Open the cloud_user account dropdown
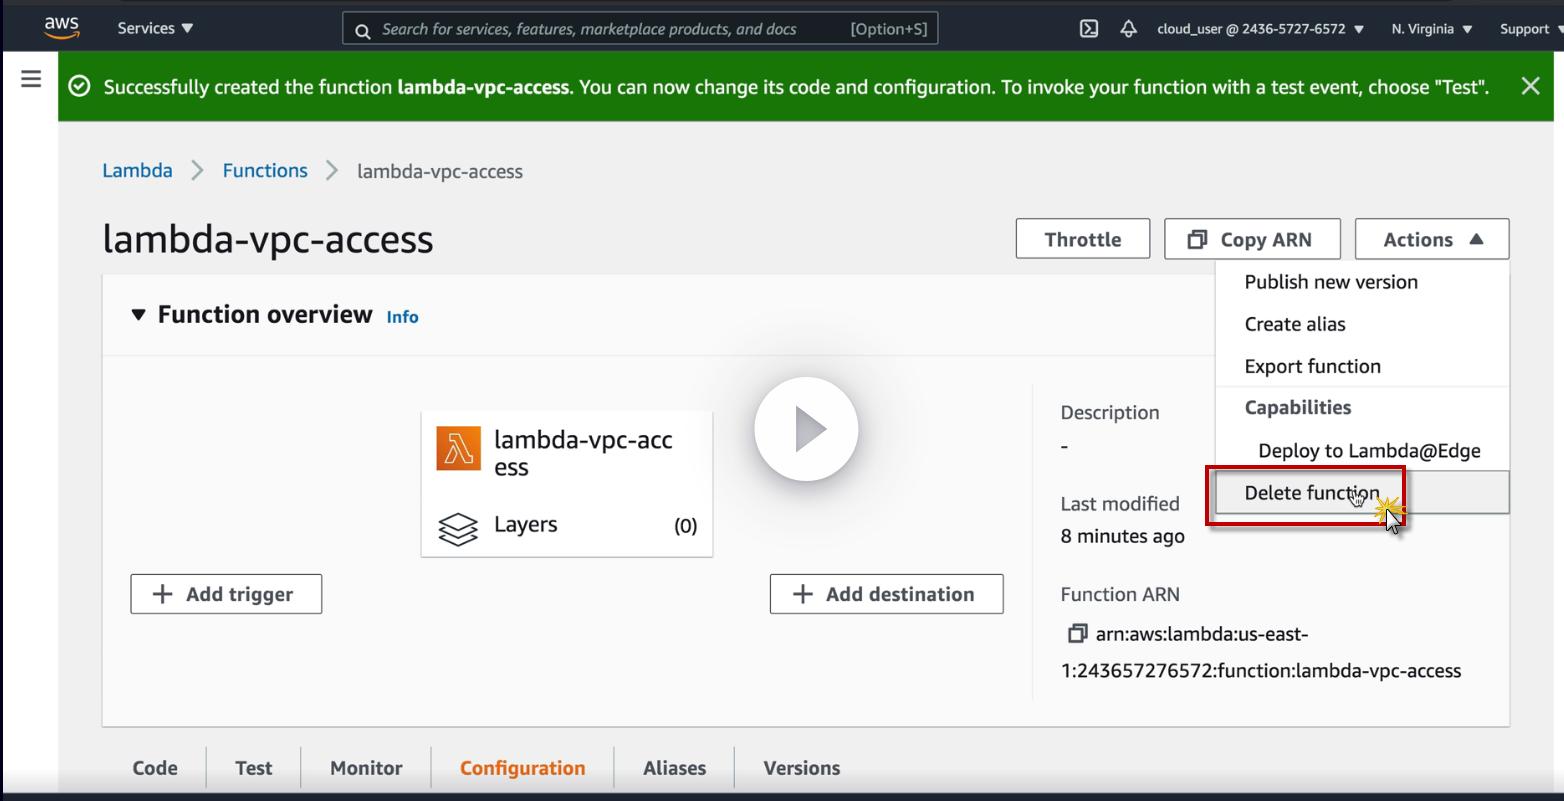 pyautogui.click(x=1260, y=29)
